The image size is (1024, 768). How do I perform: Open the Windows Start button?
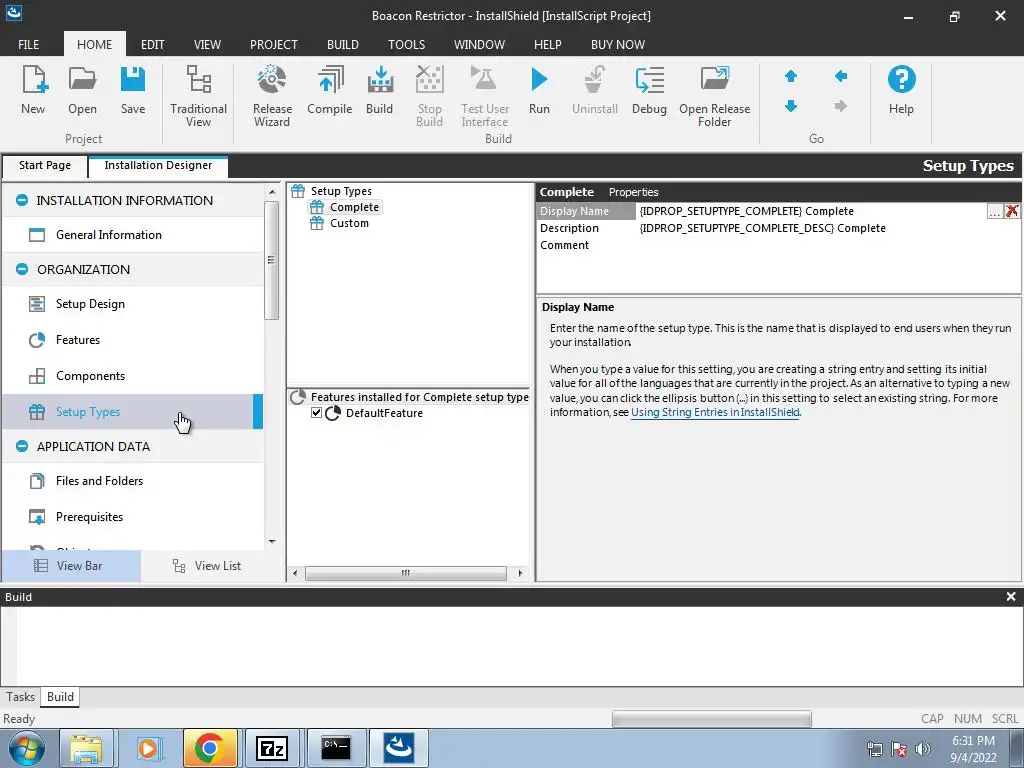pyautogui.click(x=26, y=748)
